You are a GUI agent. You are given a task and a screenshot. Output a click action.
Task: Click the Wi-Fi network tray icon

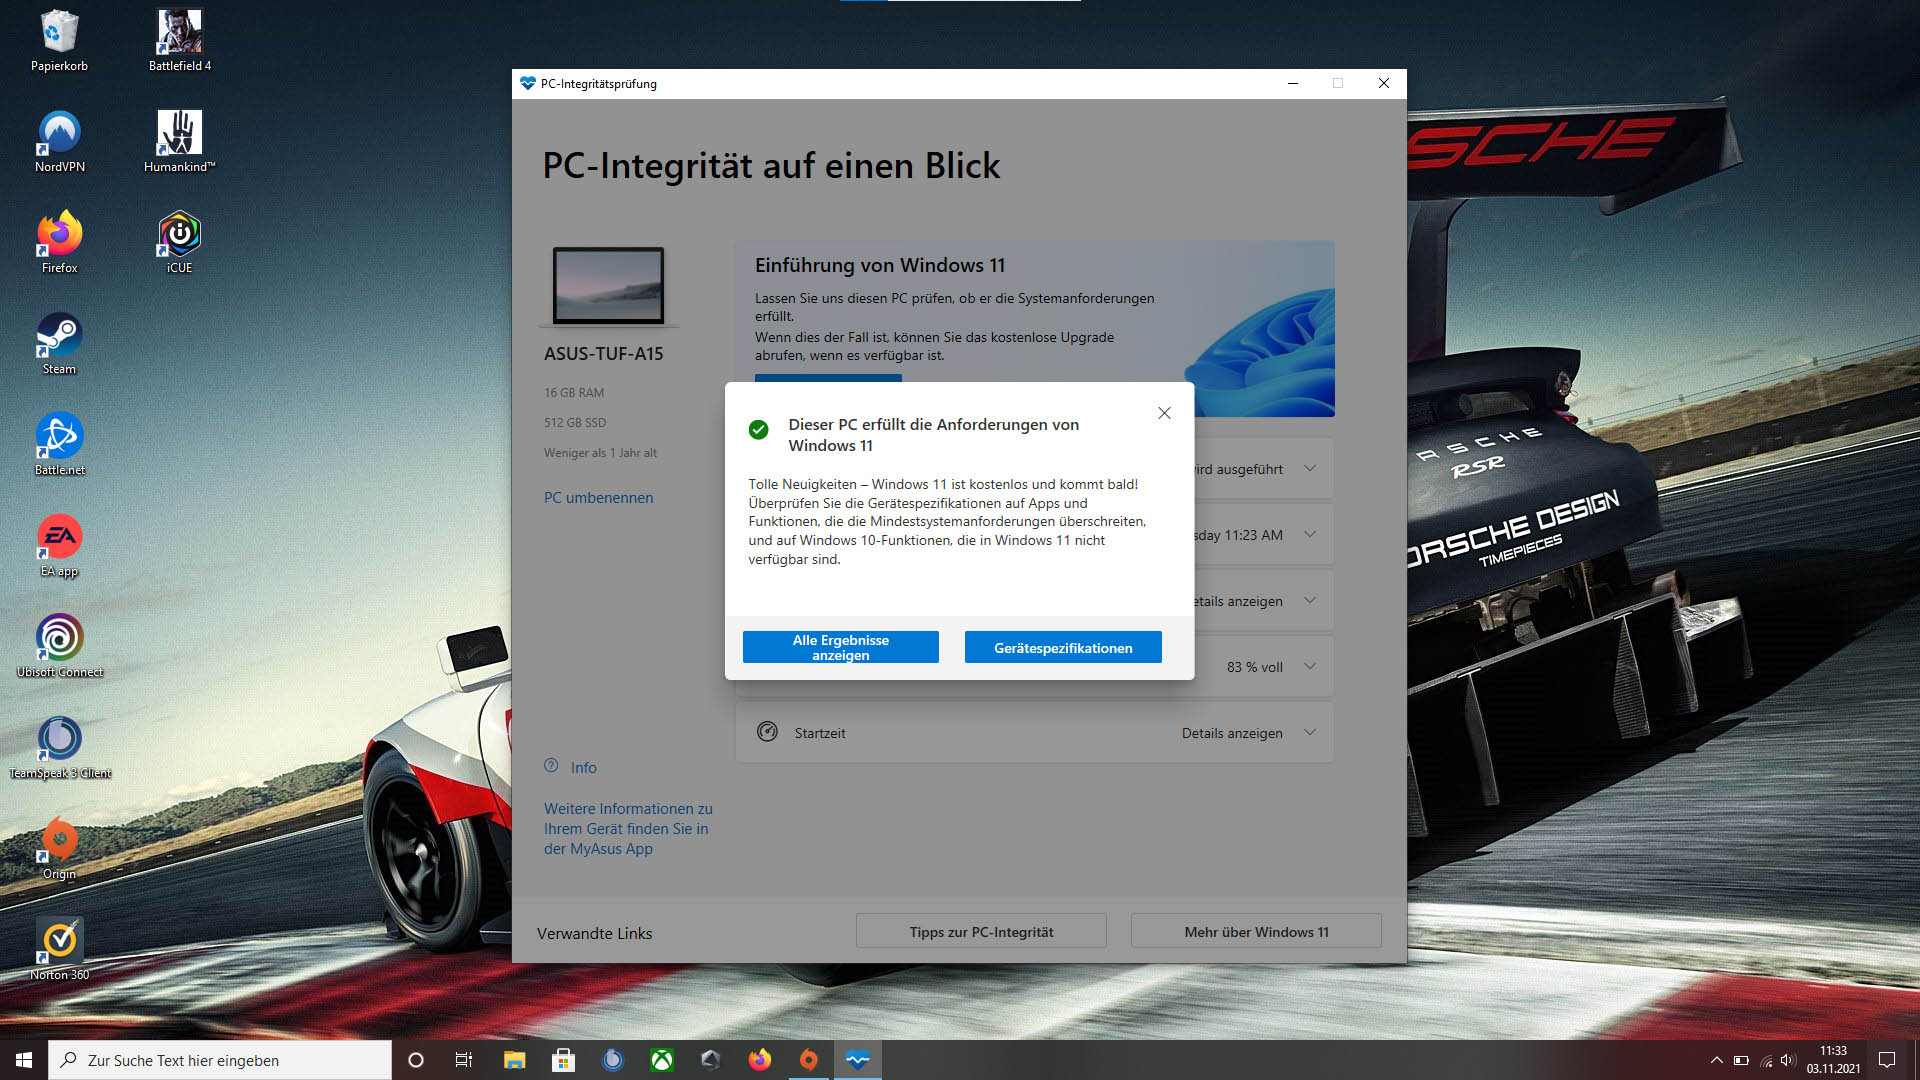tap(1766, 1060)
